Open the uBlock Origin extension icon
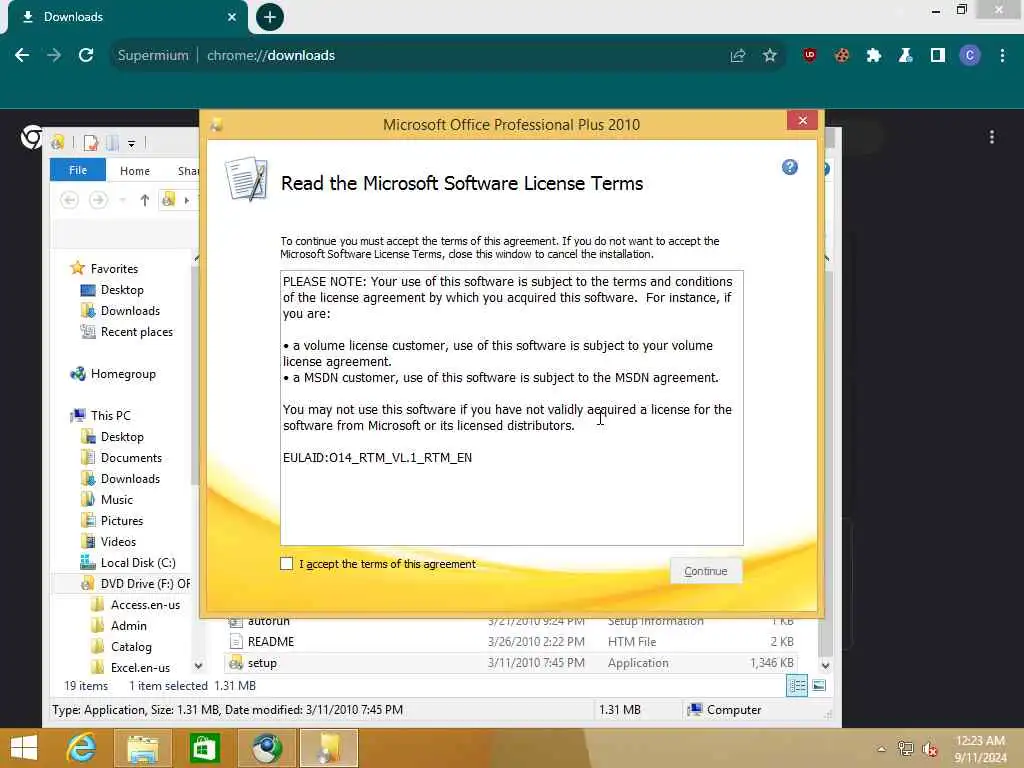Viewport: 1024px width, 768px height. pyautogui.click(x=810, y=56)
